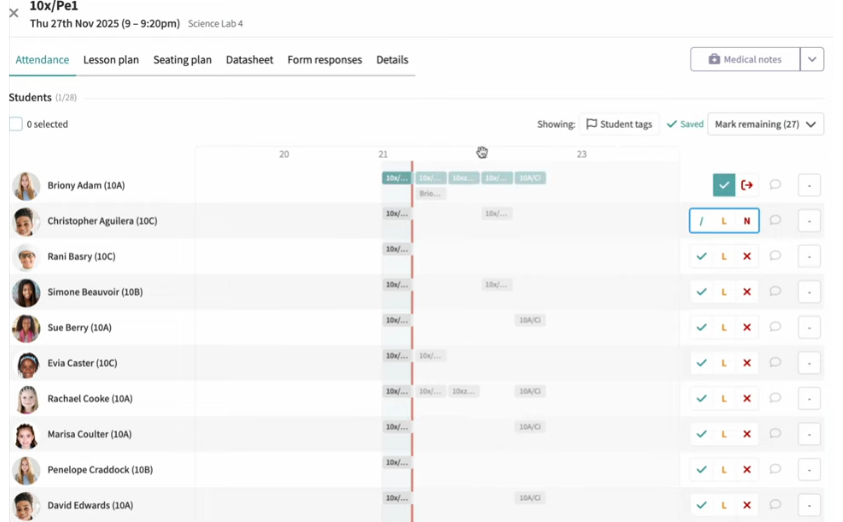843x522 pixels.
Task: Click the Medical notes button
Action: coord(745,60)
